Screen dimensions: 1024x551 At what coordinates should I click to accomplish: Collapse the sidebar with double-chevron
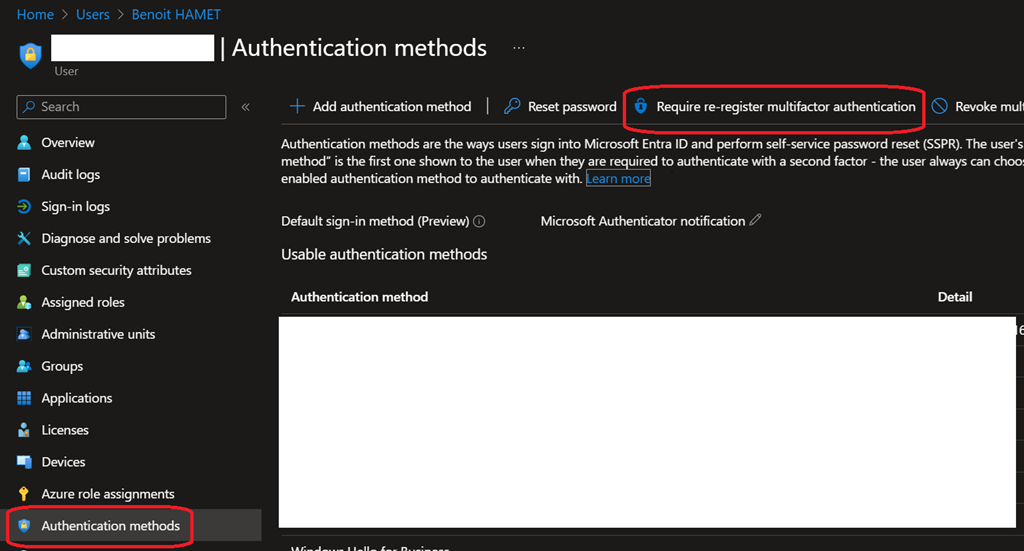click(245, 107)
